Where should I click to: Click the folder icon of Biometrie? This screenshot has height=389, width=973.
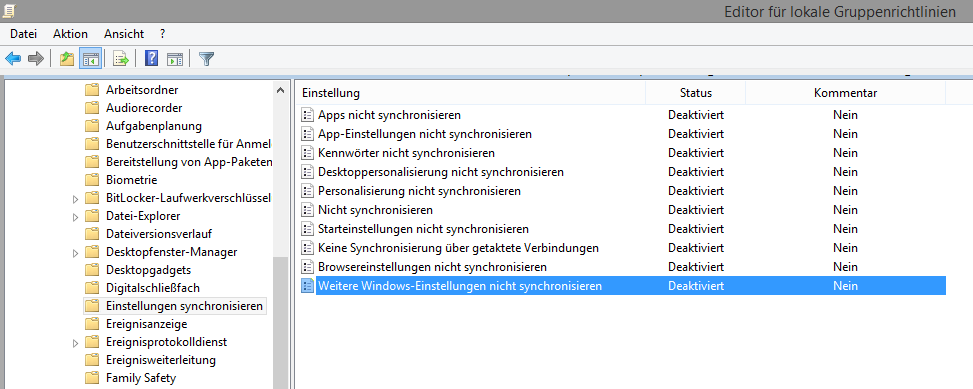point(92,180)
